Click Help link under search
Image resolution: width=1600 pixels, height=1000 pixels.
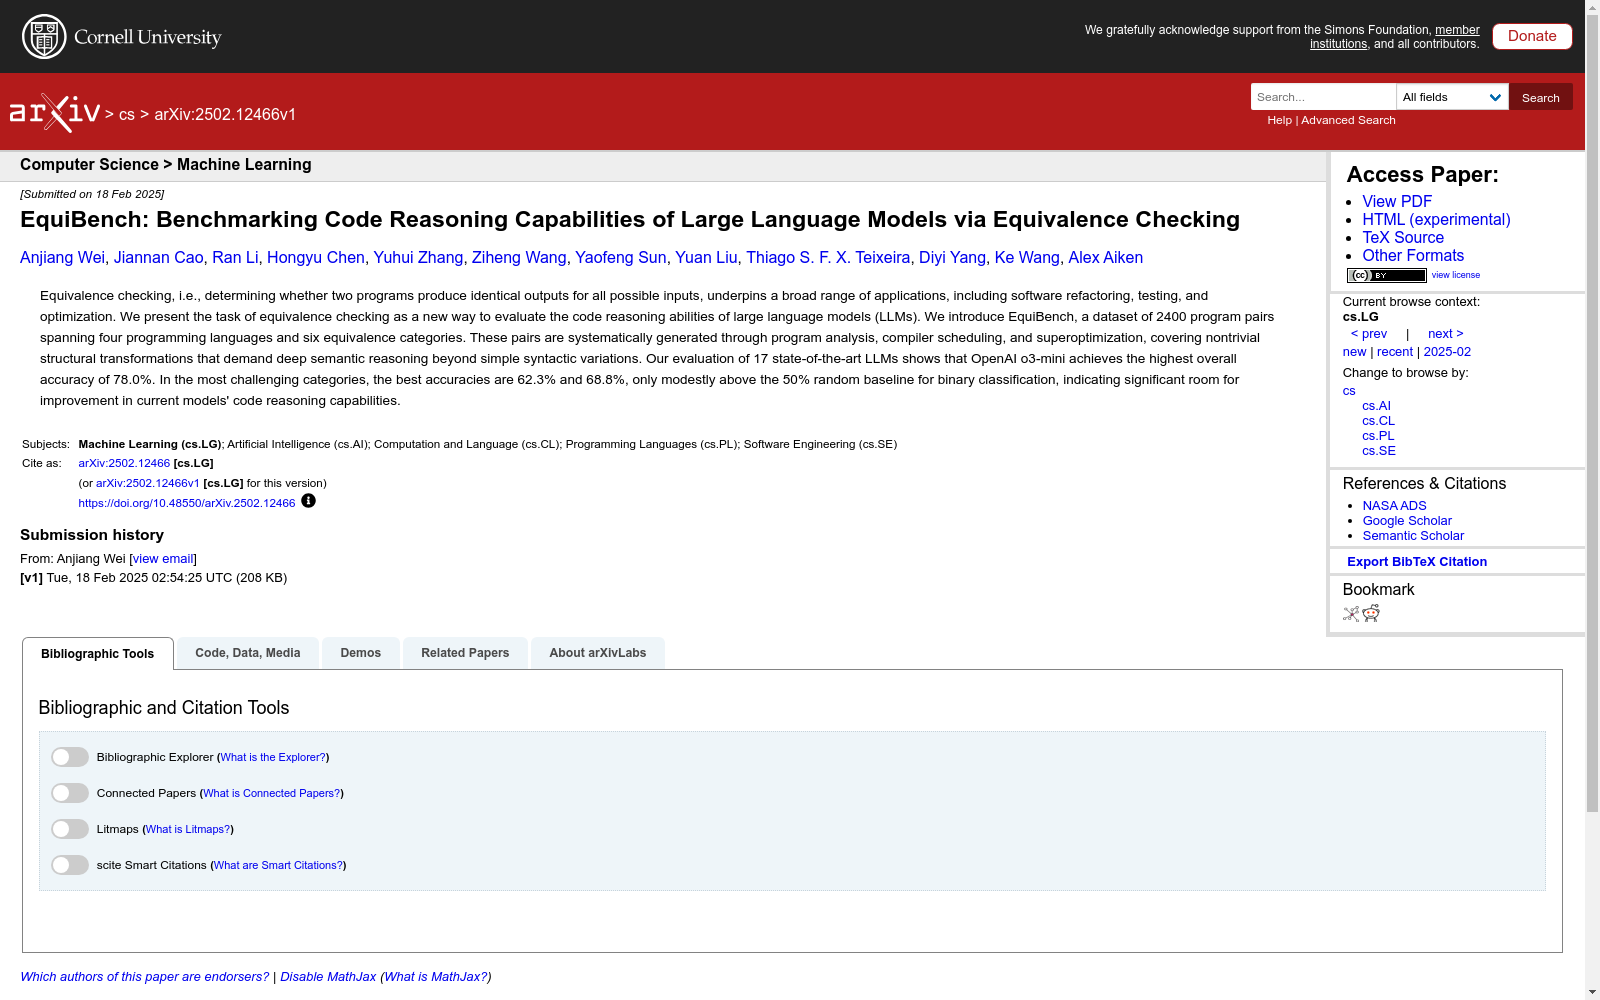[1279, 120]
